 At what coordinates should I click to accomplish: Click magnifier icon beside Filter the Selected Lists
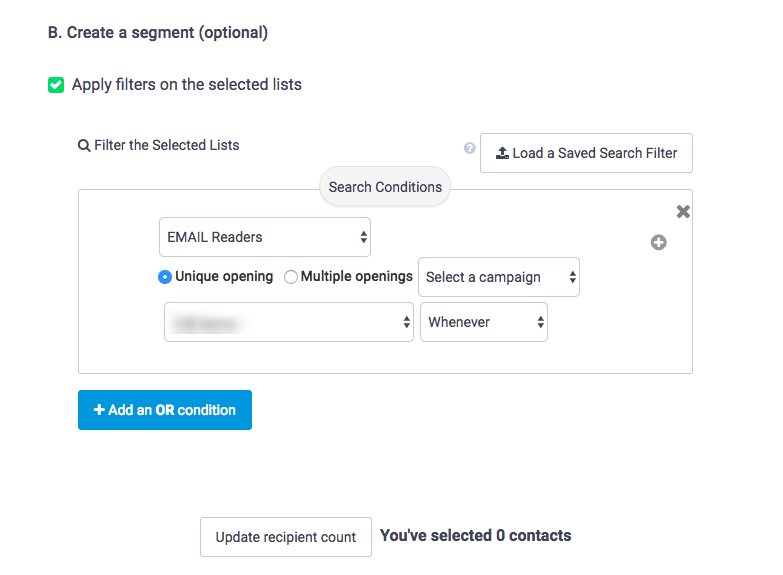(84, 145)
